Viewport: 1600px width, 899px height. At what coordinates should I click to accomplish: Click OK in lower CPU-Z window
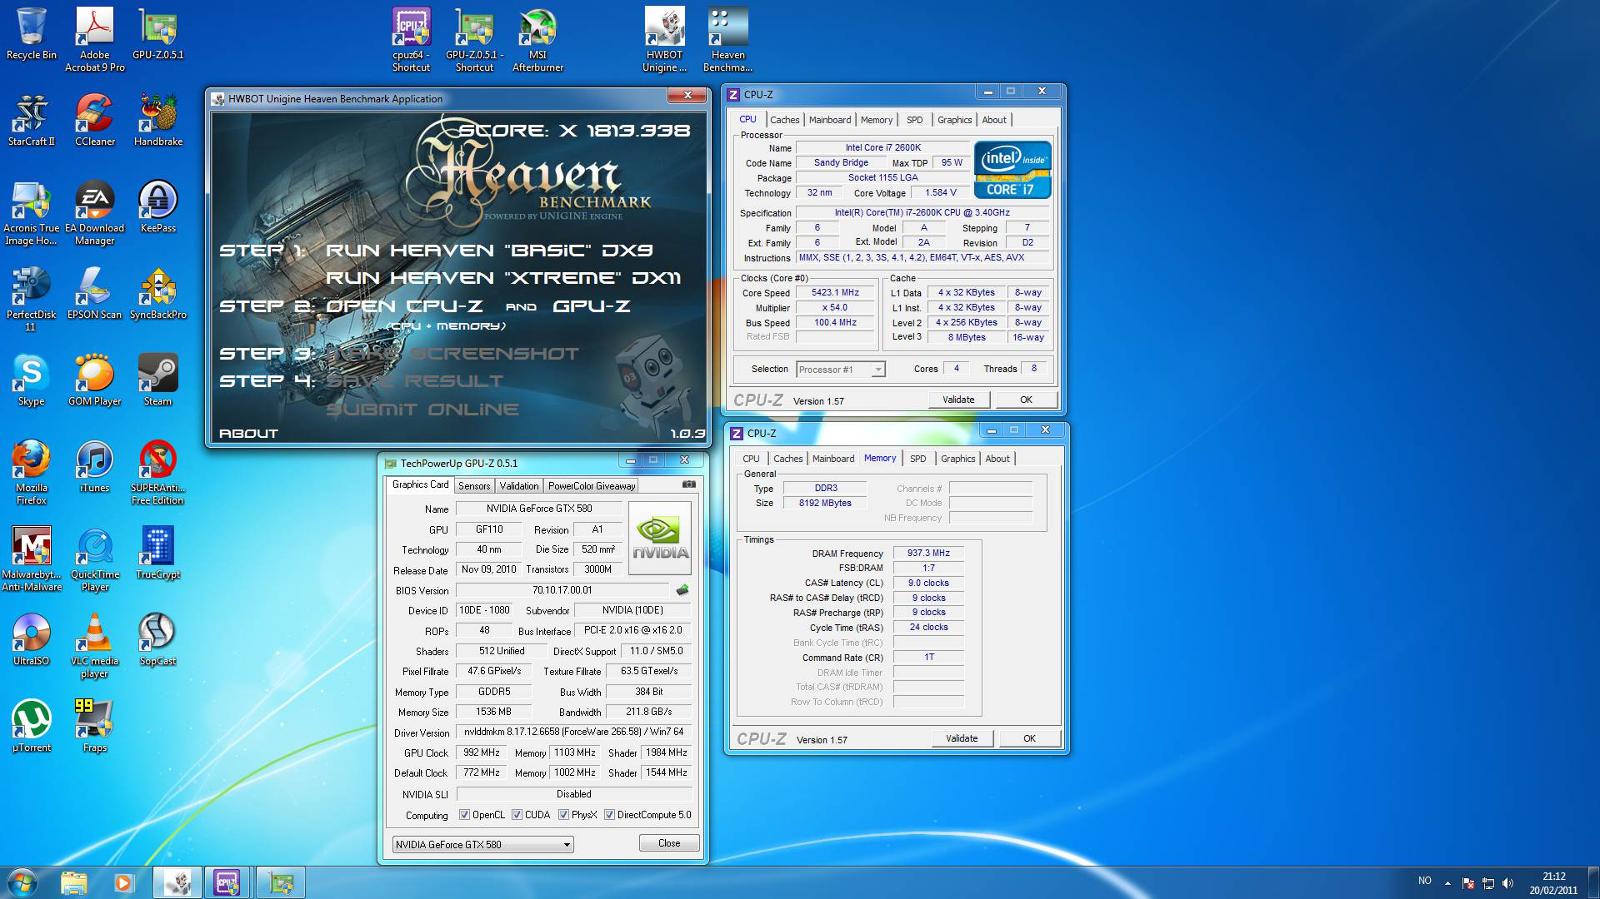point(1029,739)
